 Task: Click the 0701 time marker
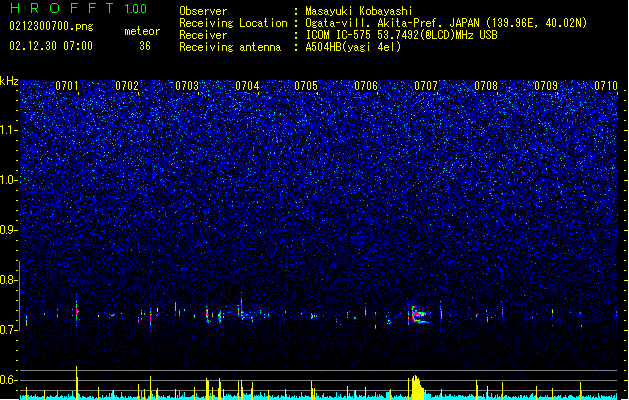pos(67,86)
